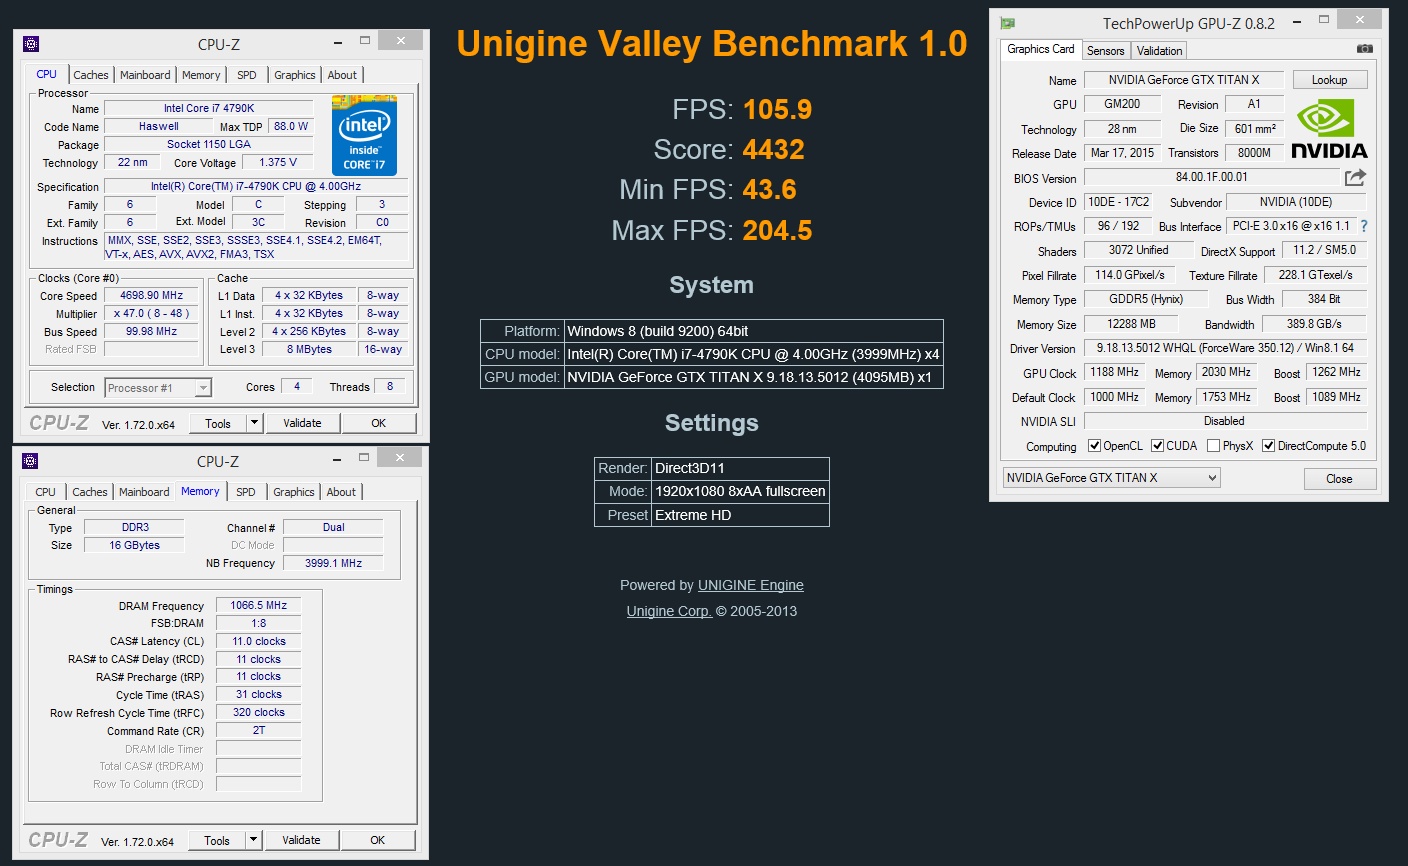Open Mainboard tab in top CPU-Z
The image size is (1408, 866).
click(x=145, y=75)
